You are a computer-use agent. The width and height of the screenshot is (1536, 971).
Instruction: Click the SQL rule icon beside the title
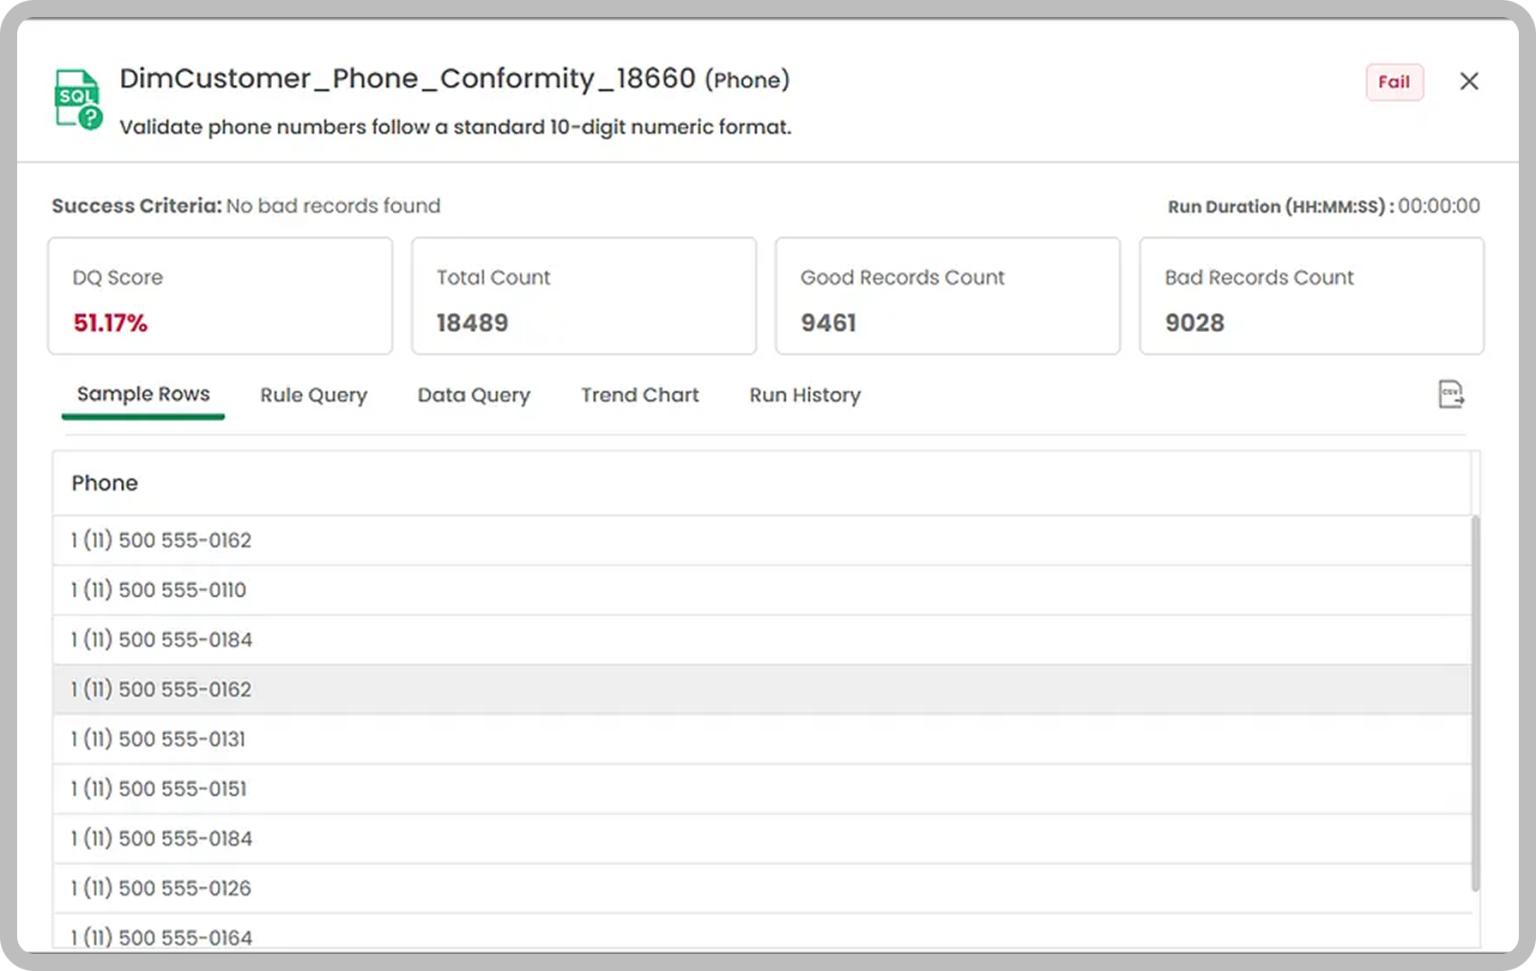[x=78, y=99]
